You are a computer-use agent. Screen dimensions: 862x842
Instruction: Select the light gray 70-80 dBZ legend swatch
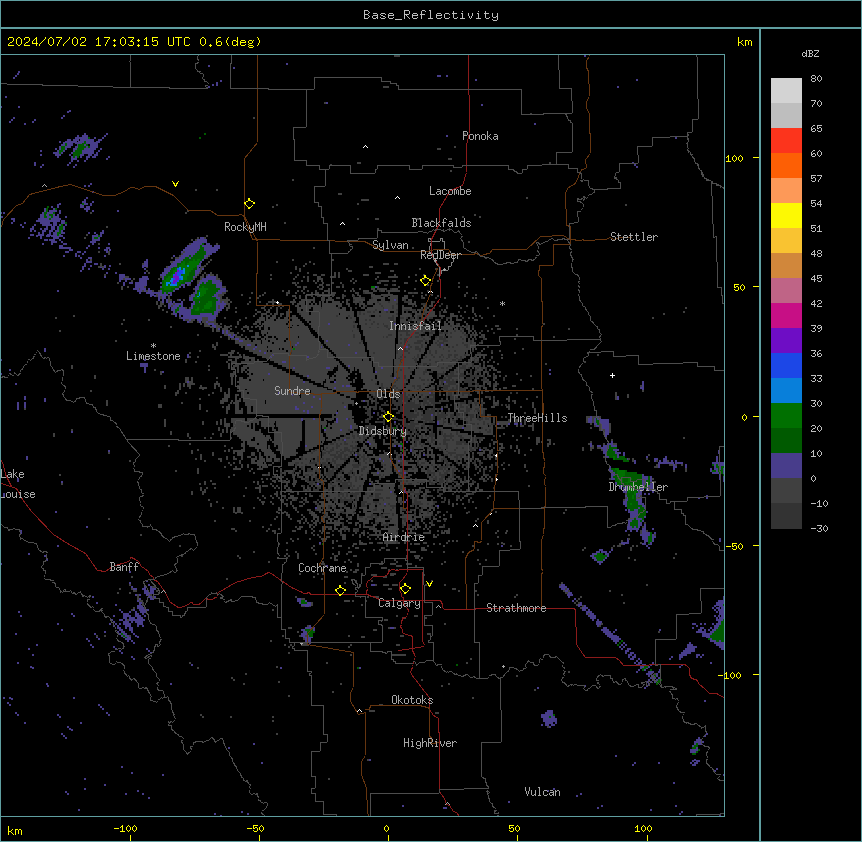pyautogui.click(x=786, y=91)
